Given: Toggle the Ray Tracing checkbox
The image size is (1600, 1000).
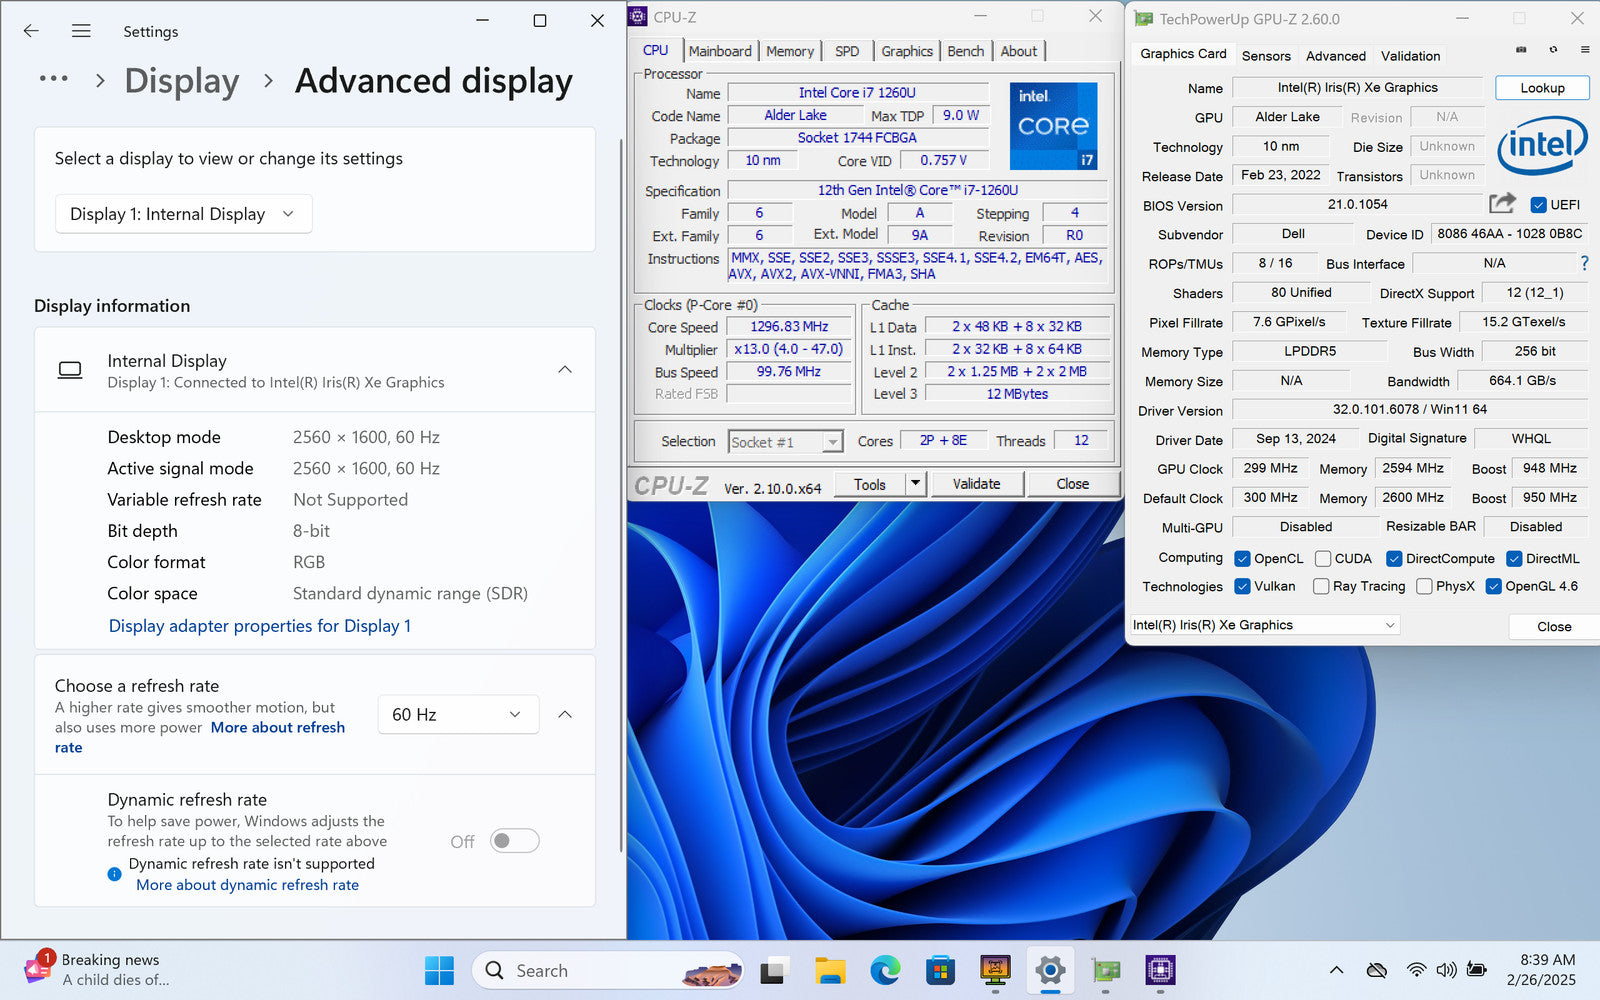Looking at the screenshot, I should (1321, 587).
